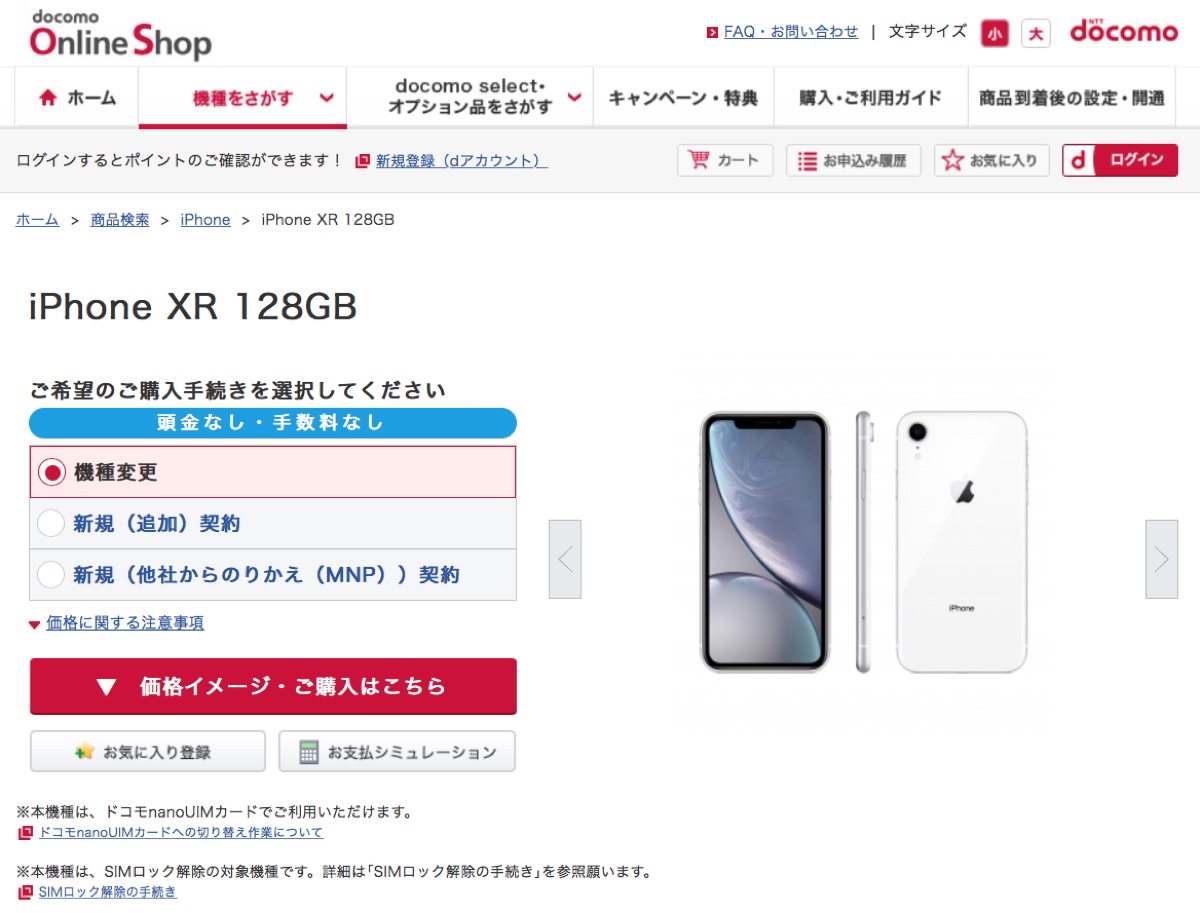
Task: Open the order history (お申込み履歴) list icon
Action: point(808,160)
